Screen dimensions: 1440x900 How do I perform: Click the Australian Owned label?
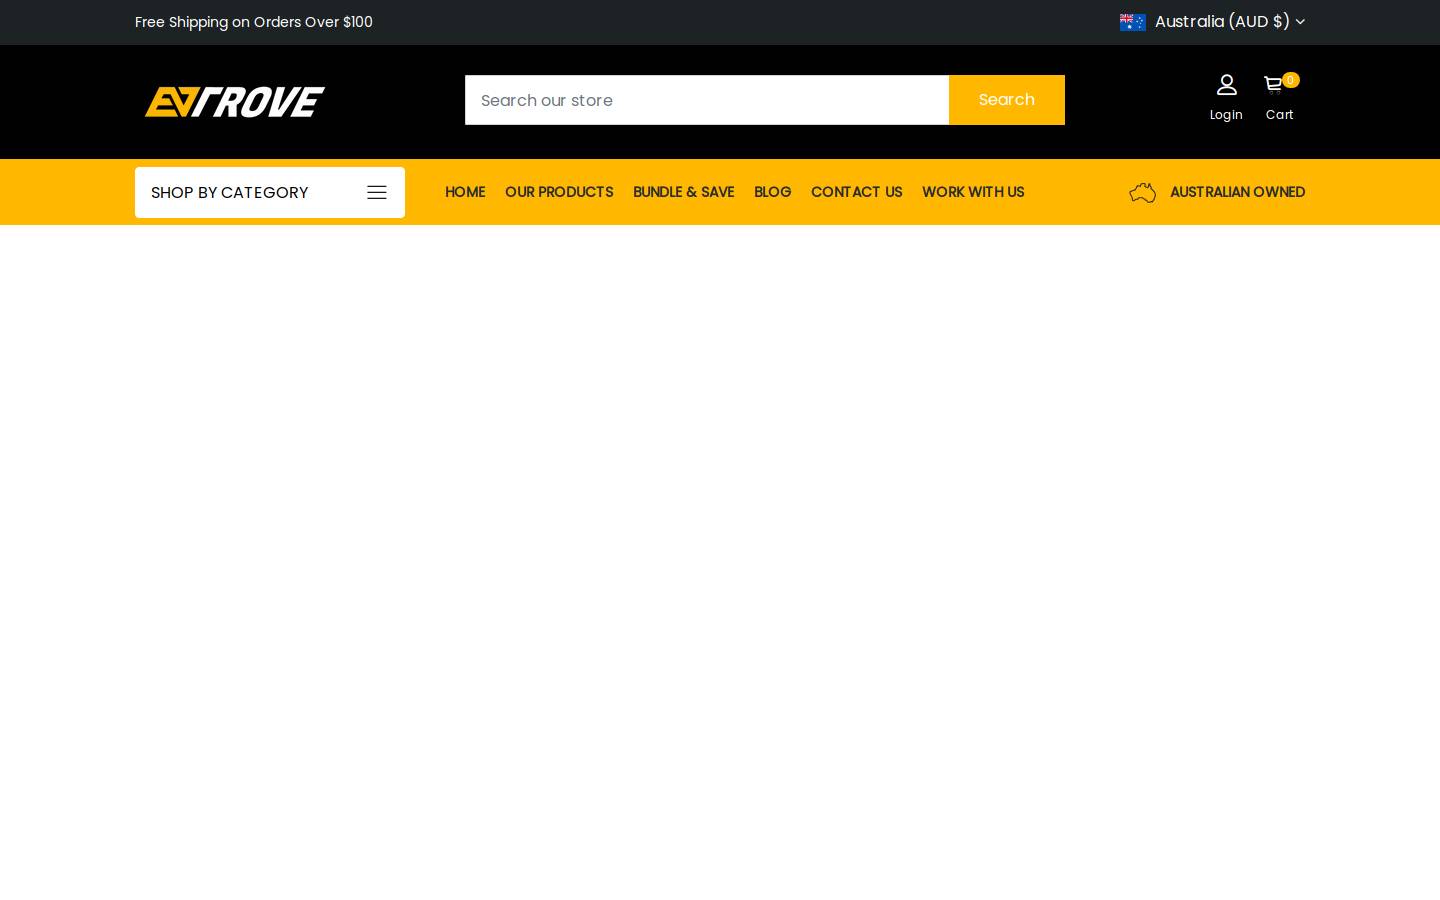point(1237,192)
